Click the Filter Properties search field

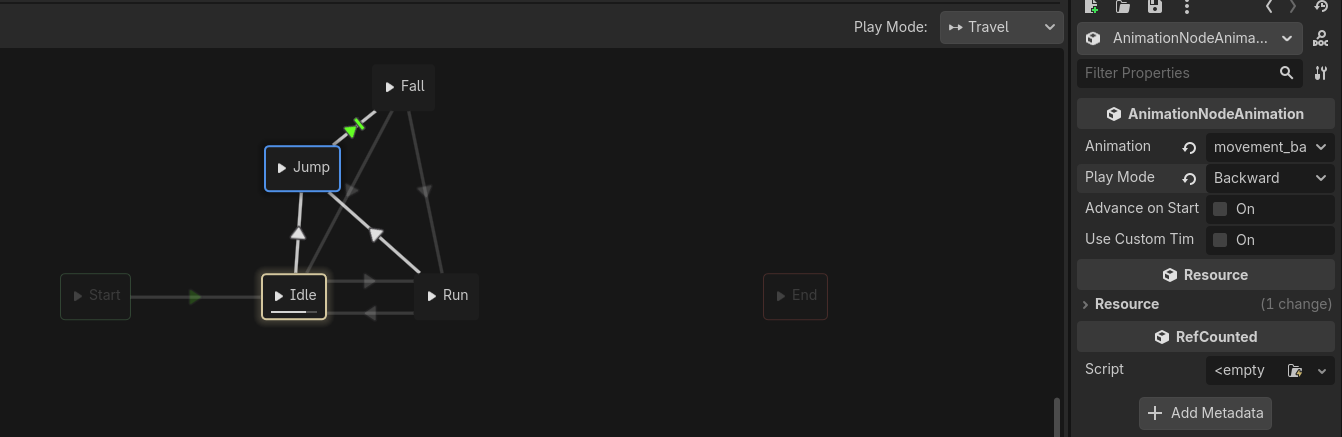coord(1175,73)
